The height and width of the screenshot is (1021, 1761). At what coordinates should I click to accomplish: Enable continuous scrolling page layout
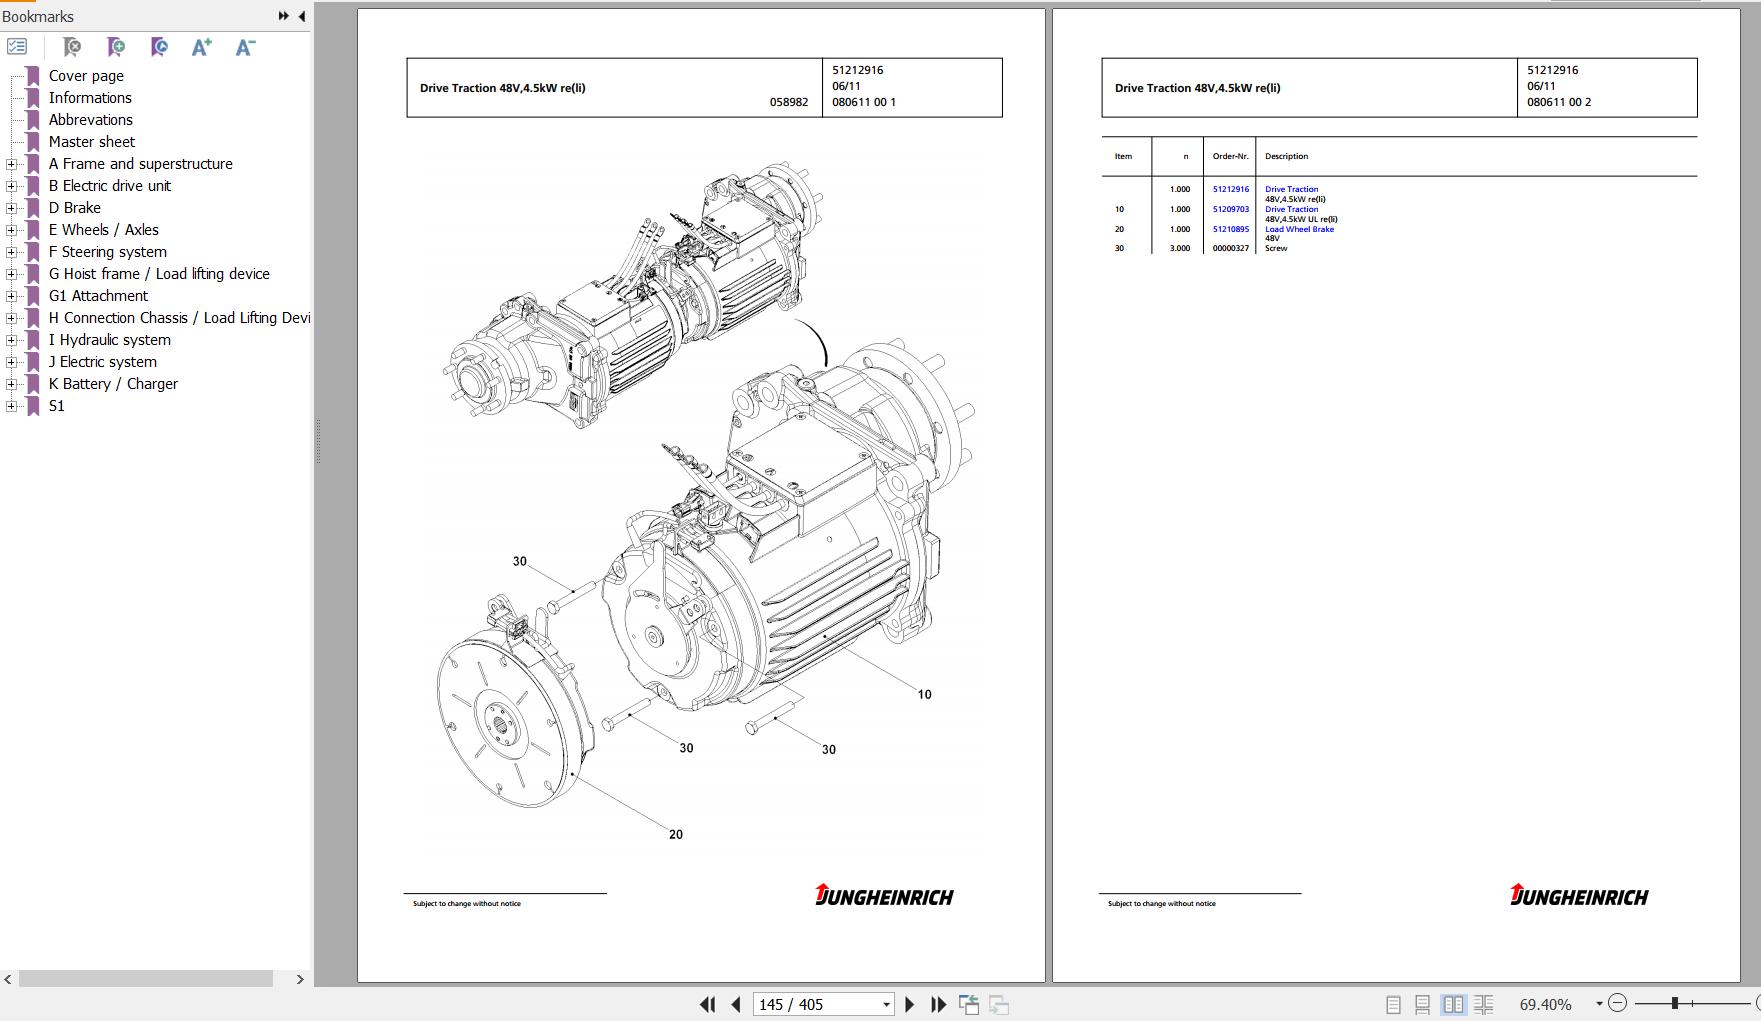[1422, 1004]
